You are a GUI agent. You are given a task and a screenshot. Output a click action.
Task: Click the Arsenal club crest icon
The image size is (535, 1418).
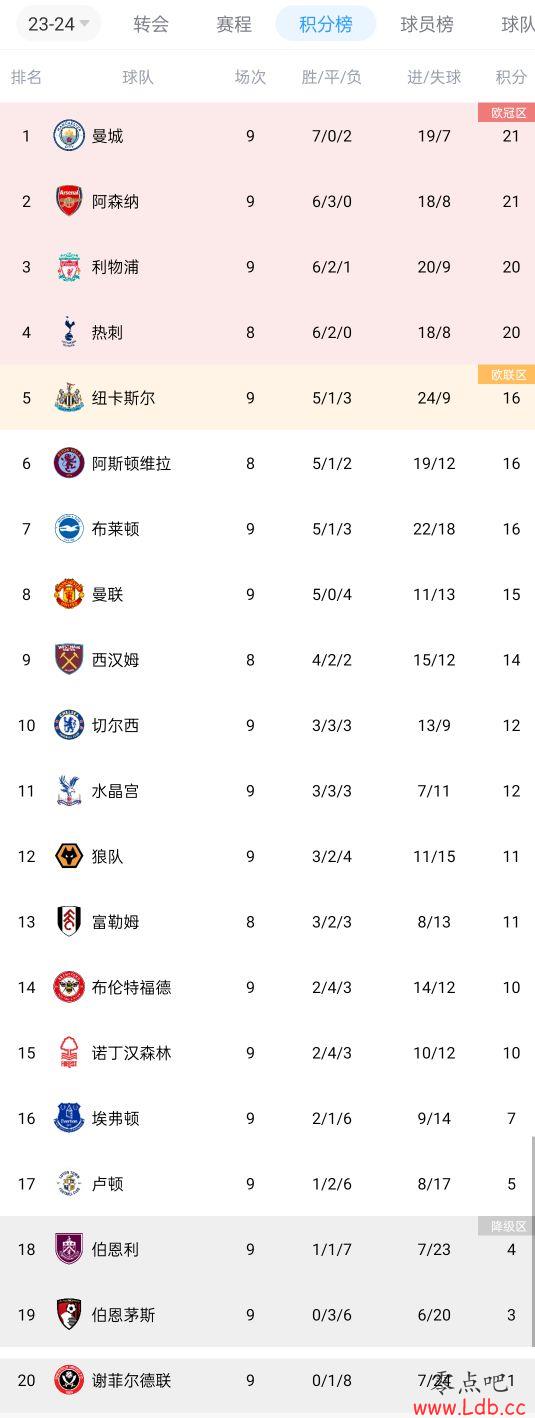pos(69,201)
